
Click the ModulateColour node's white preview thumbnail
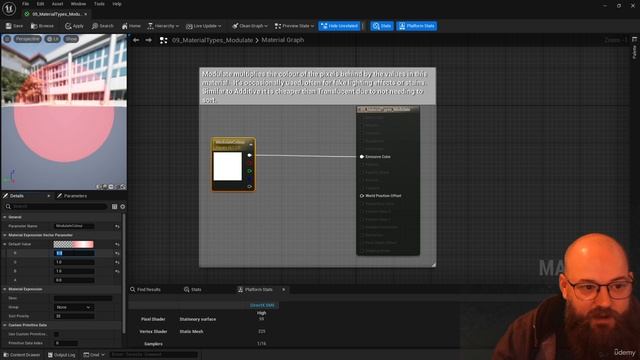(x=227, y=166)
